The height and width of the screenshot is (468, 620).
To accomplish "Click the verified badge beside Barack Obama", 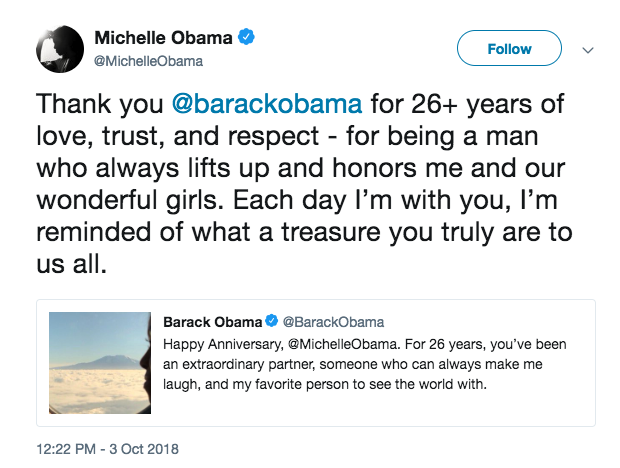I will tap(270, 321).
